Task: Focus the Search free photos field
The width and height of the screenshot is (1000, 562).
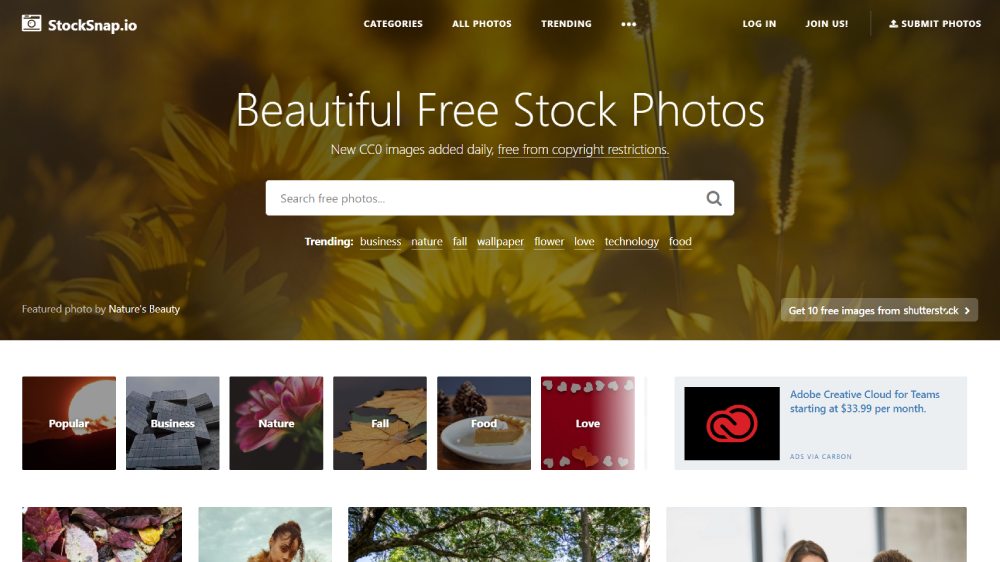Action: (x=485, y=198)
